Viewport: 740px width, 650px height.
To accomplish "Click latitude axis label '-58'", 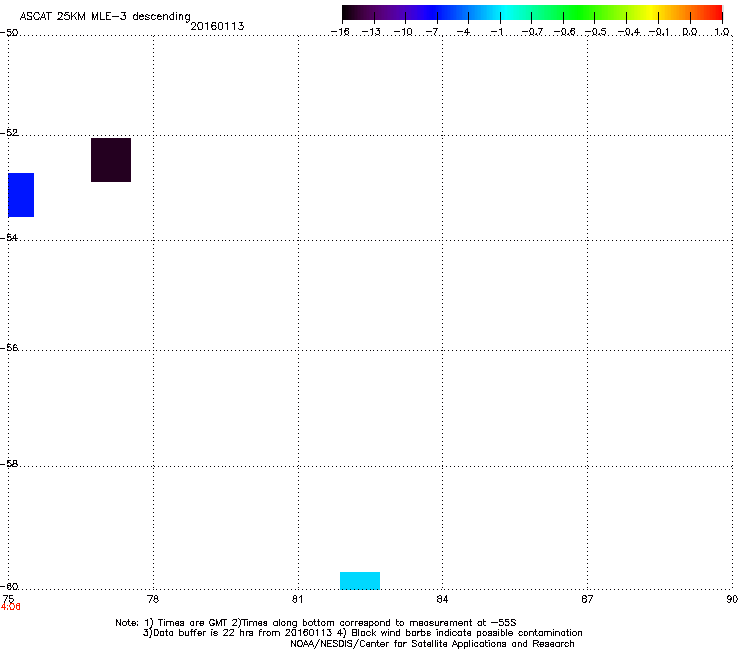I will pos(9,464).
